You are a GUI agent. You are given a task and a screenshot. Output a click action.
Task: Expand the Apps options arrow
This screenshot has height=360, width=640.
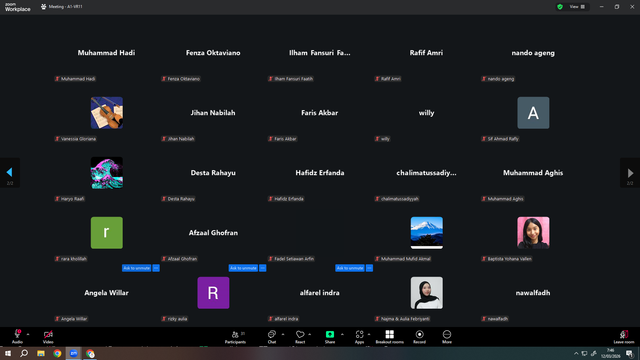[369, 334]
